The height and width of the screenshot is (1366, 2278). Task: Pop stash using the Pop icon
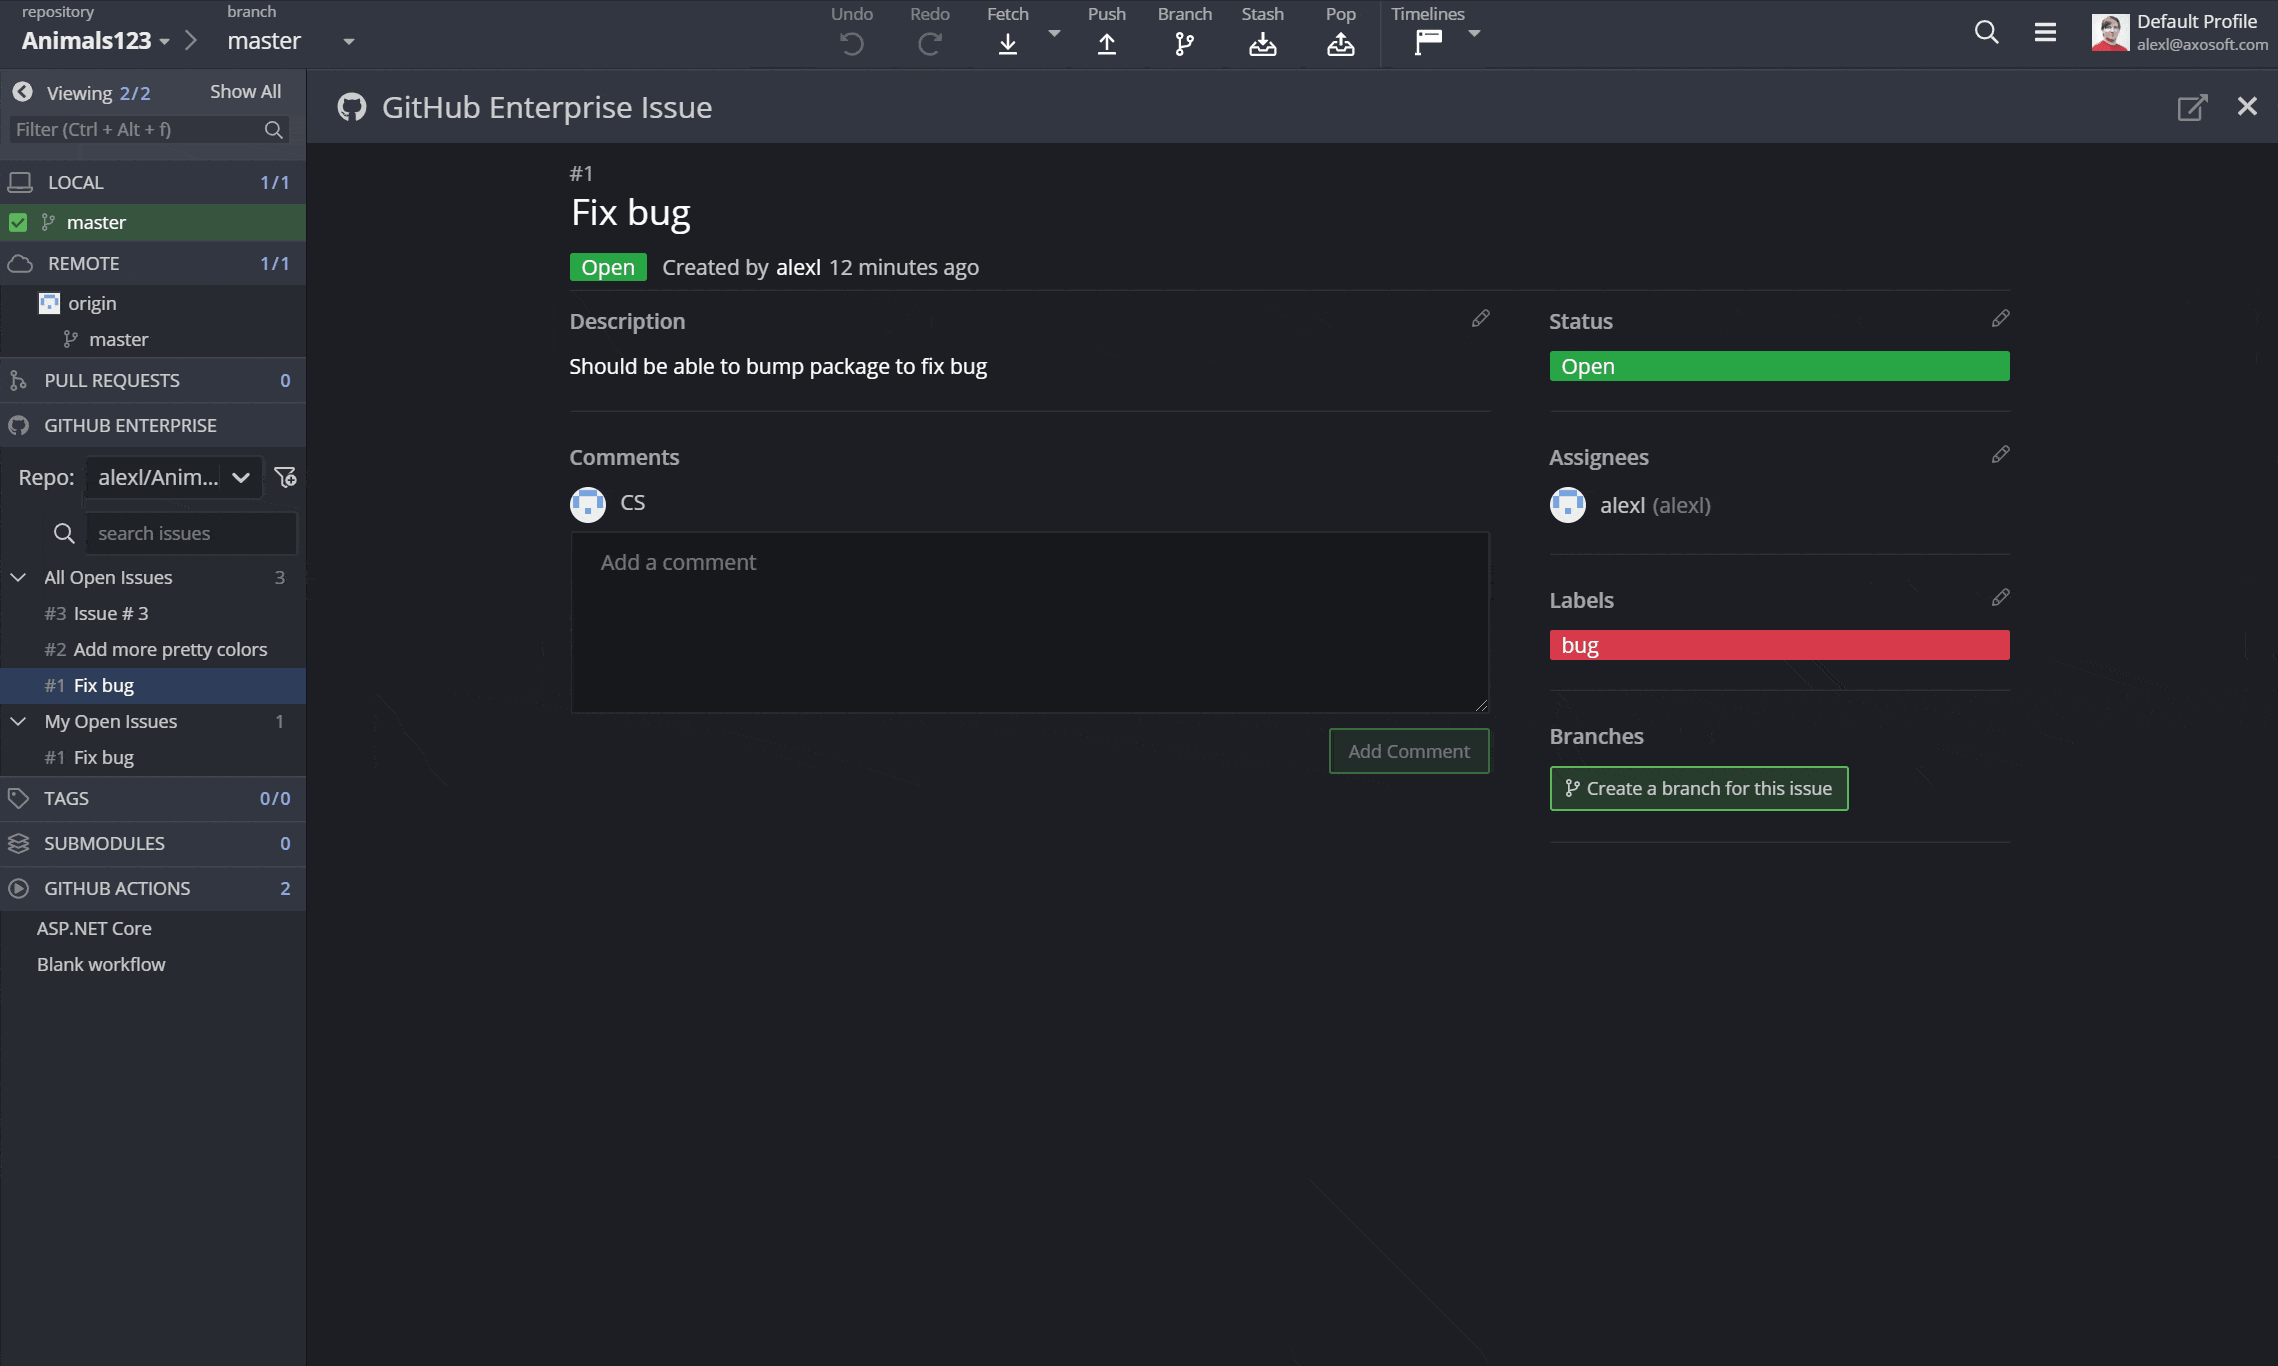pyautogui.click(x=1340, y=43)
